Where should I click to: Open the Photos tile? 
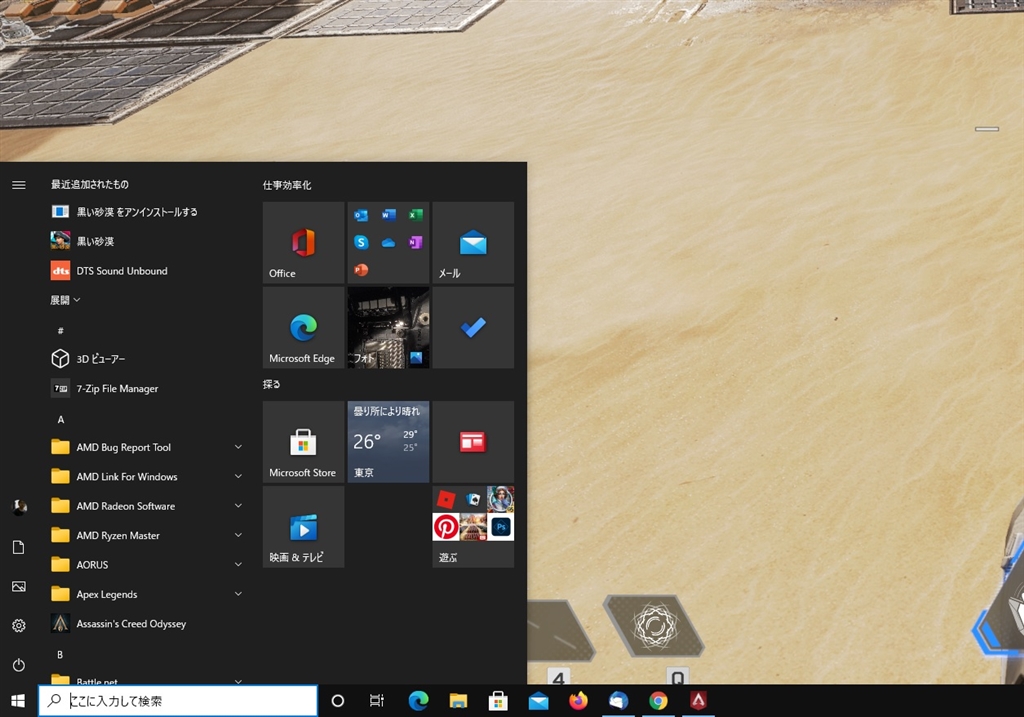point(388,327)
